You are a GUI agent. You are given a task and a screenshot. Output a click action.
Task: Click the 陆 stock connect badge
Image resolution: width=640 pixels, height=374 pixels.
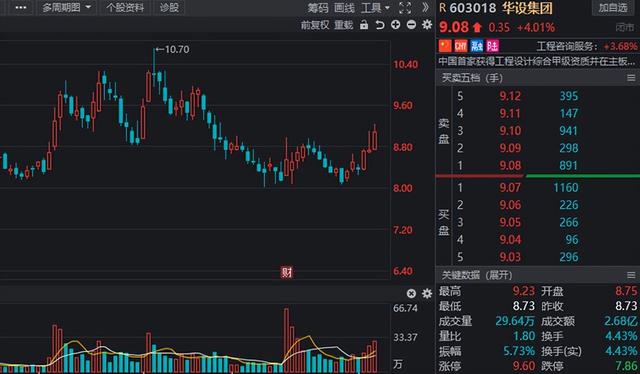pyautogui.click(x=492, y=46)
